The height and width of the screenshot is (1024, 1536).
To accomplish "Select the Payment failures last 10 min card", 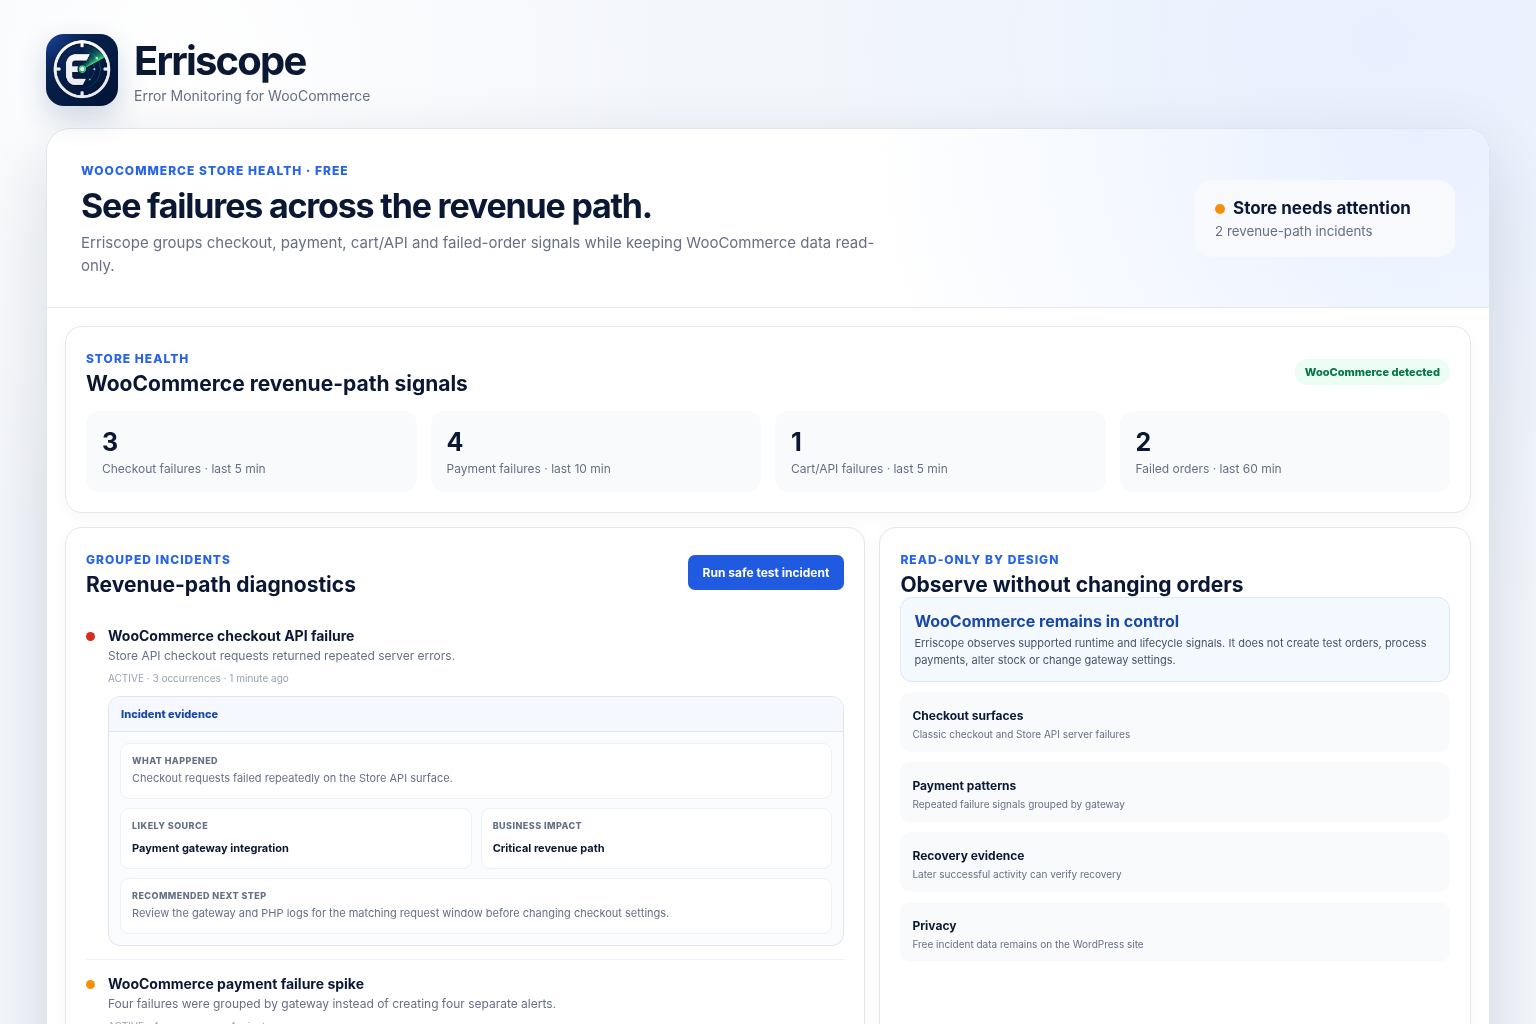I will (596, 451).
